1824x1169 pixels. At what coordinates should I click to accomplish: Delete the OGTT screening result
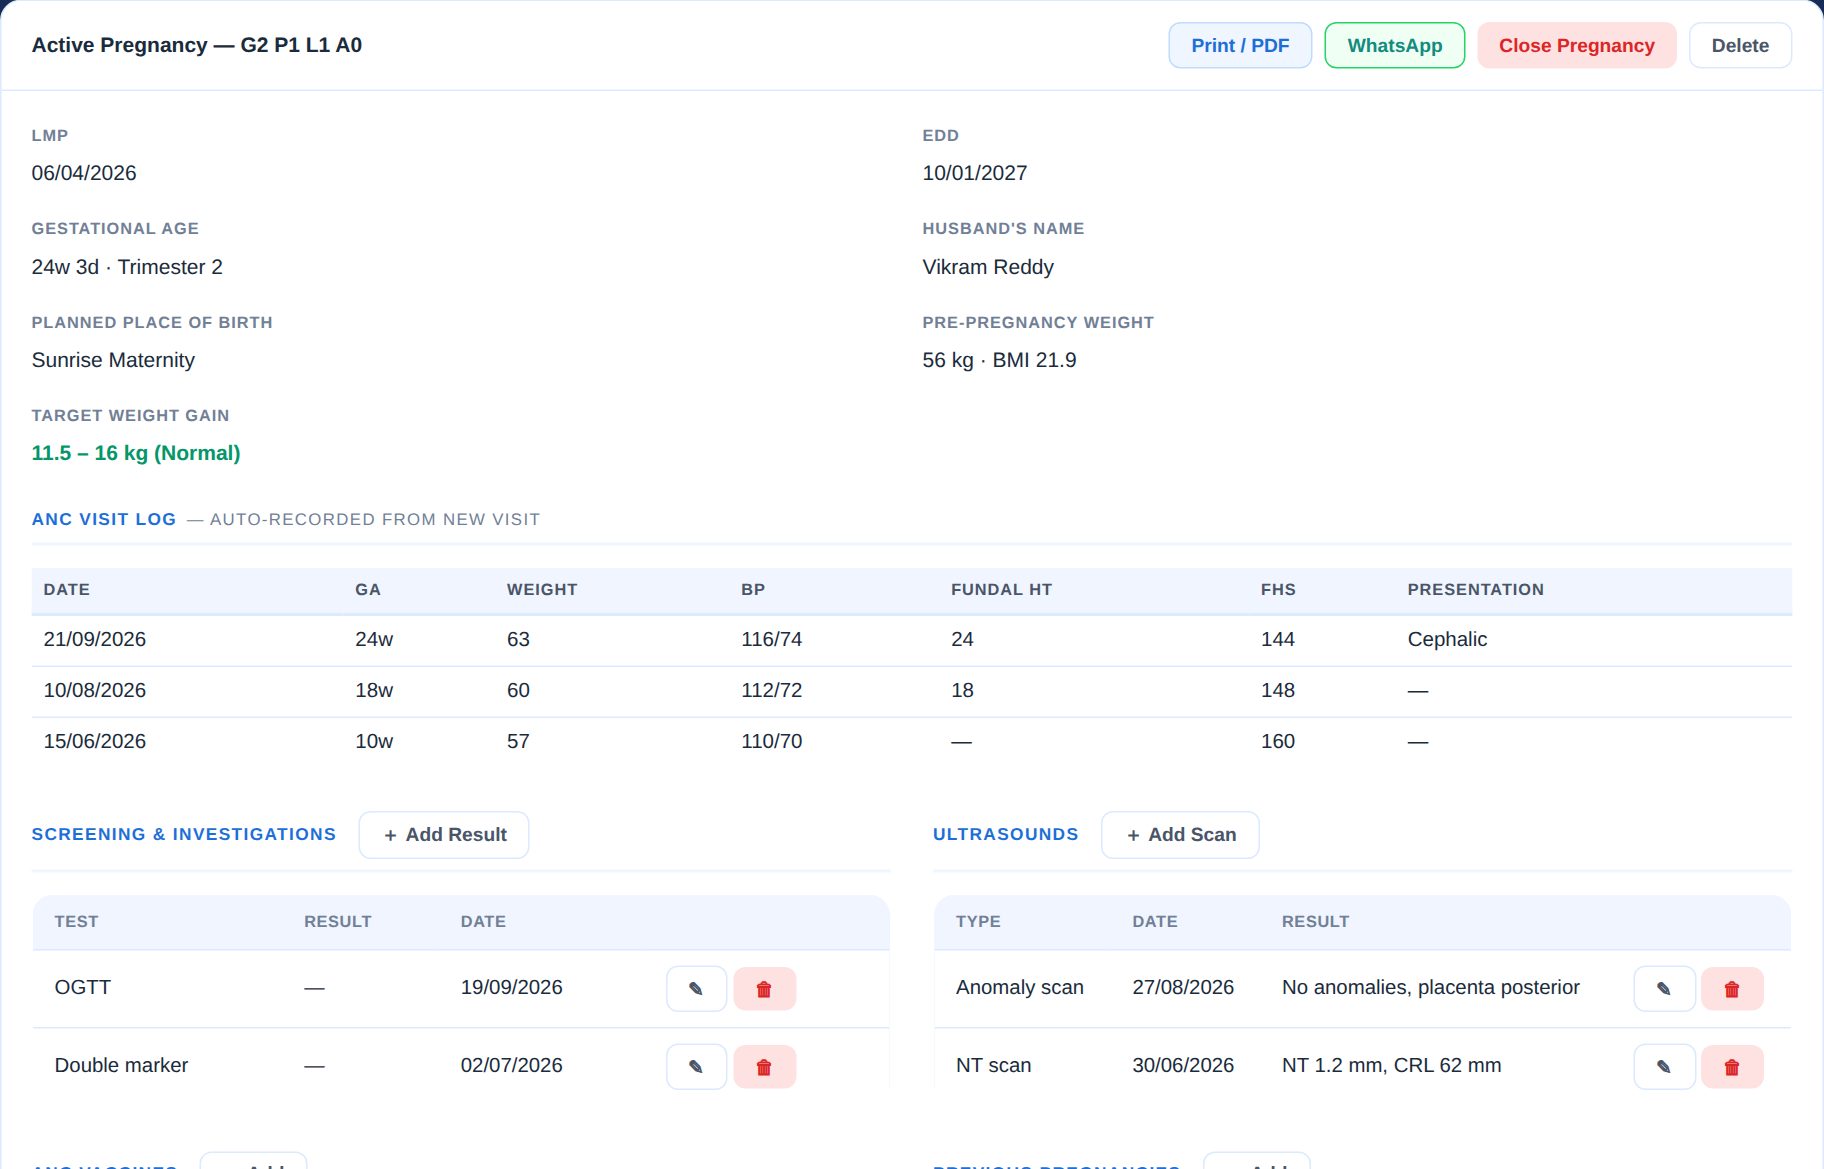(764, 989)
